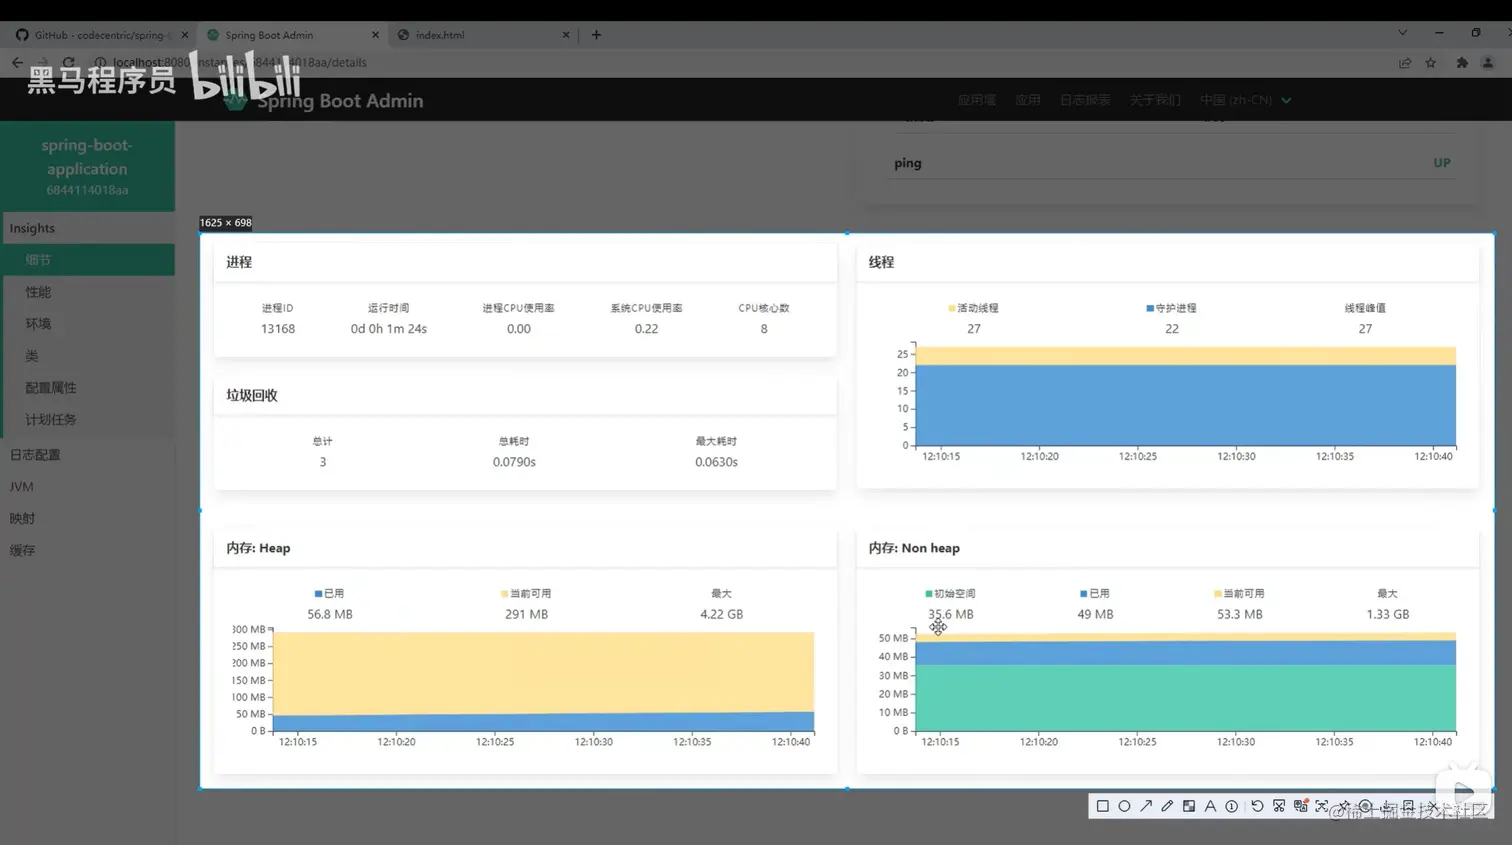Viewport: 1512px width, 845px height.
Task: Expand the Insights sidebar section
Action: (x=87, y=228)
